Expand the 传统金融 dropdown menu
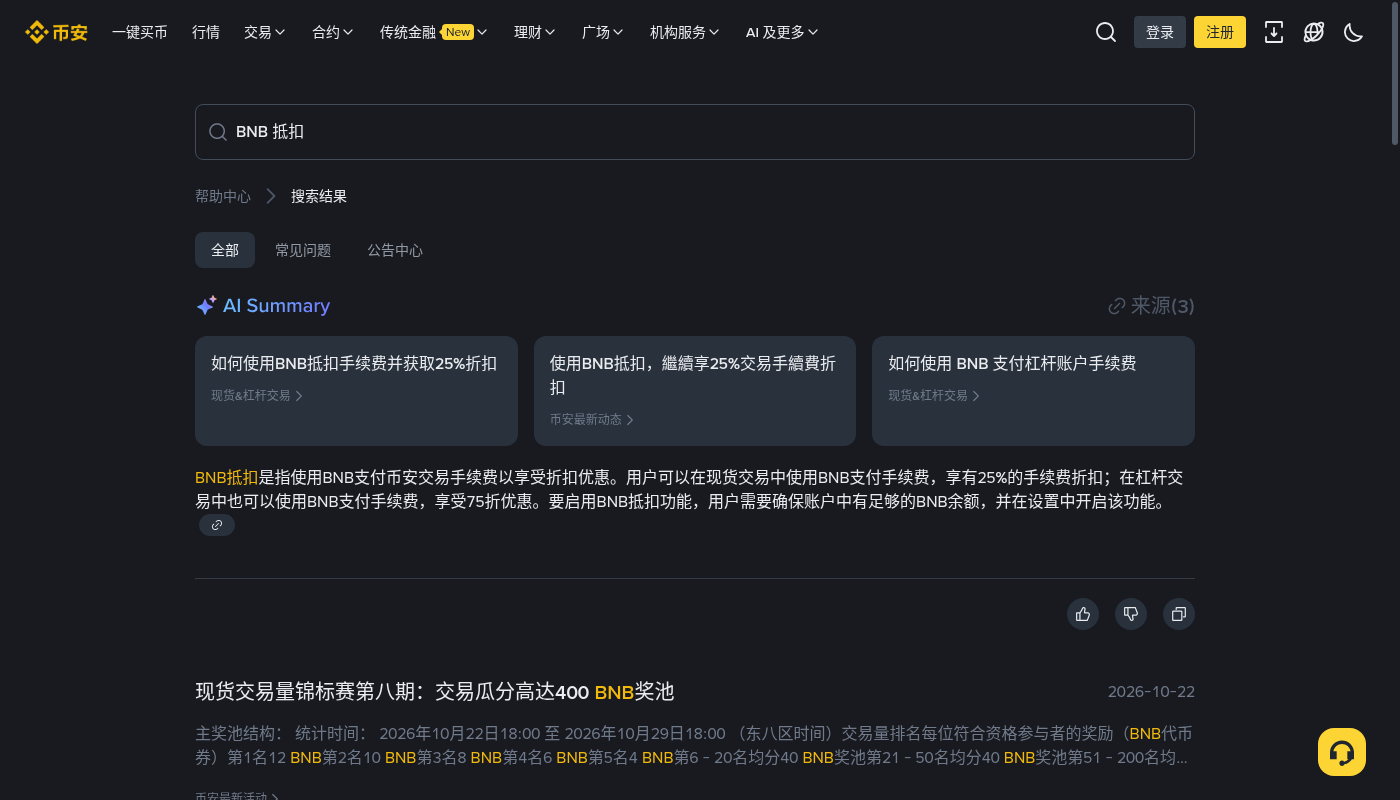Viewport: 1400px width, 800px height. [x=434, y=32]
